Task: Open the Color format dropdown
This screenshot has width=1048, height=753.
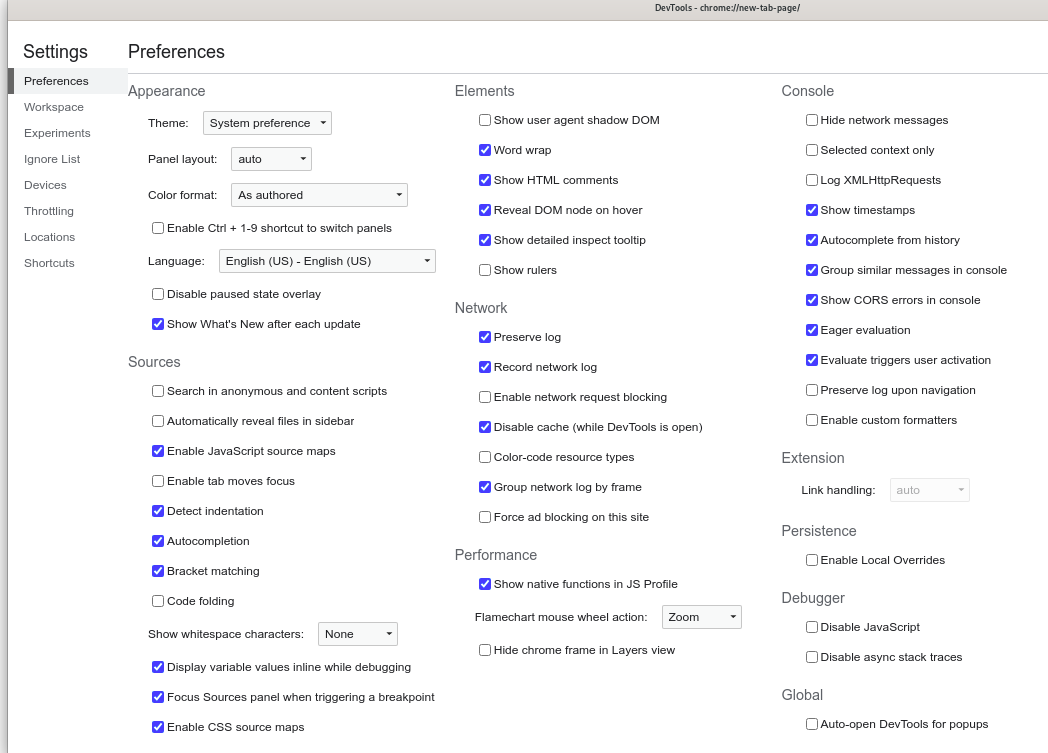Action: pos(319,195)
